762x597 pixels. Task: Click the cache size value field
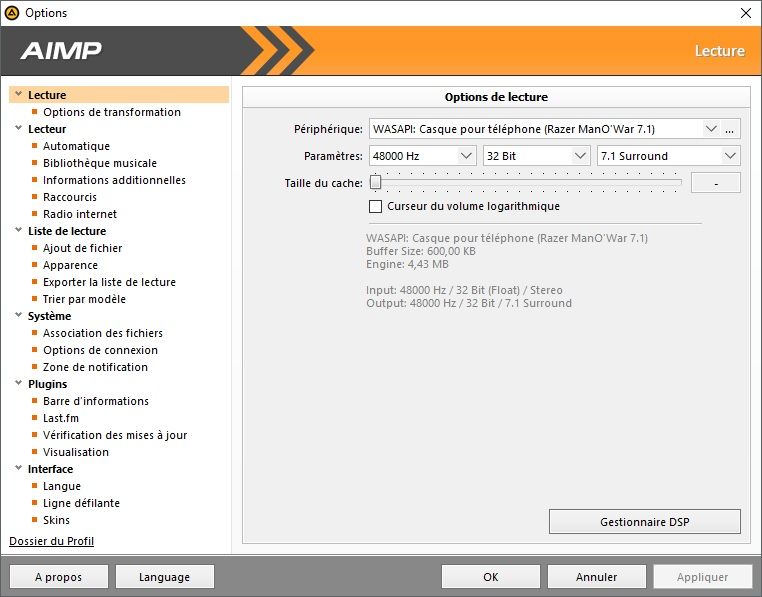tap(716, 183)
